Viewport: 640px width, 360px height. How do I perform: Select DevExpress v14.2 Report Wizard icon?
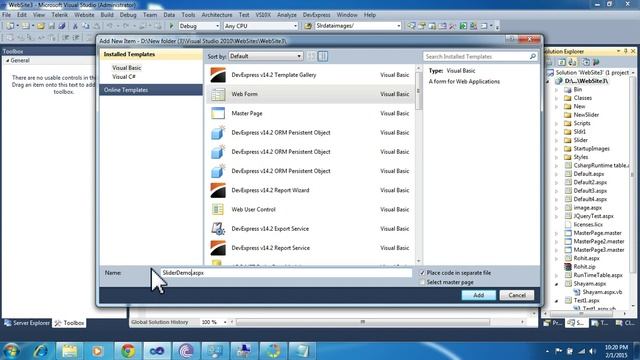218,190
